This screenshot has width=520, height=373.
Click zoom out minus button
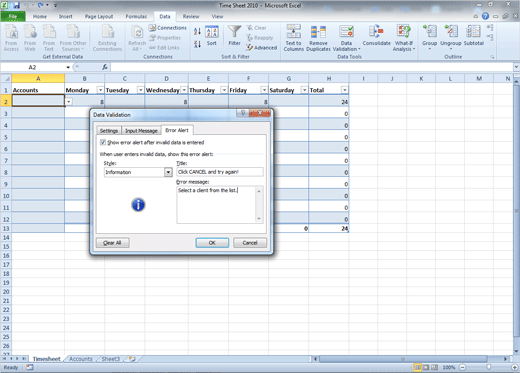pos(463,367)
